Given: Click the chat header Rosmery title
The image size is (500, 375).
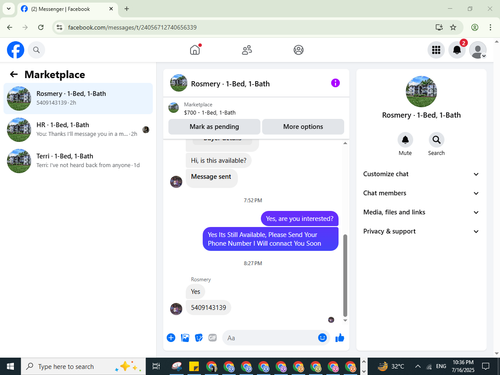Looking at the screenshot, I should (x=230, y=84).
